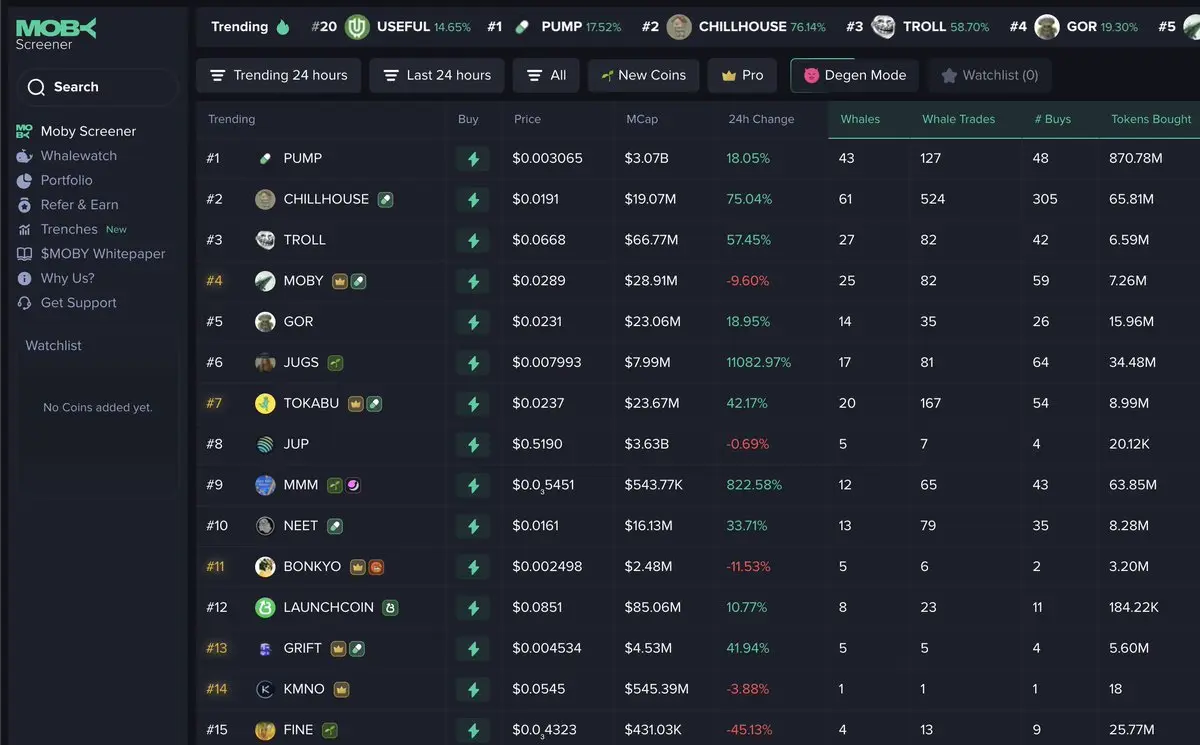1200x745 pixels.
Task: Open FINE token row
Action: [698, 730]
